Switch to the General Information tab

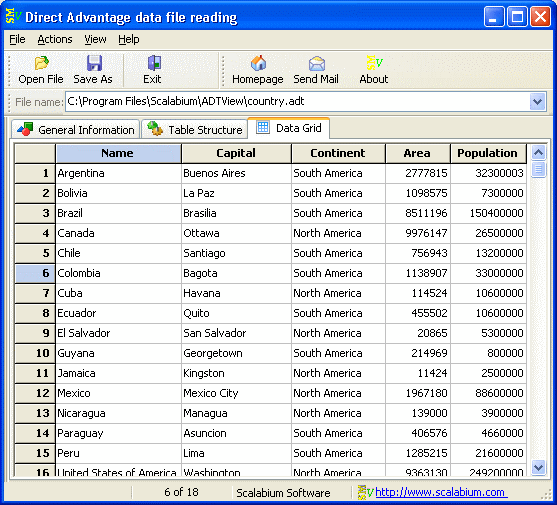75,130
